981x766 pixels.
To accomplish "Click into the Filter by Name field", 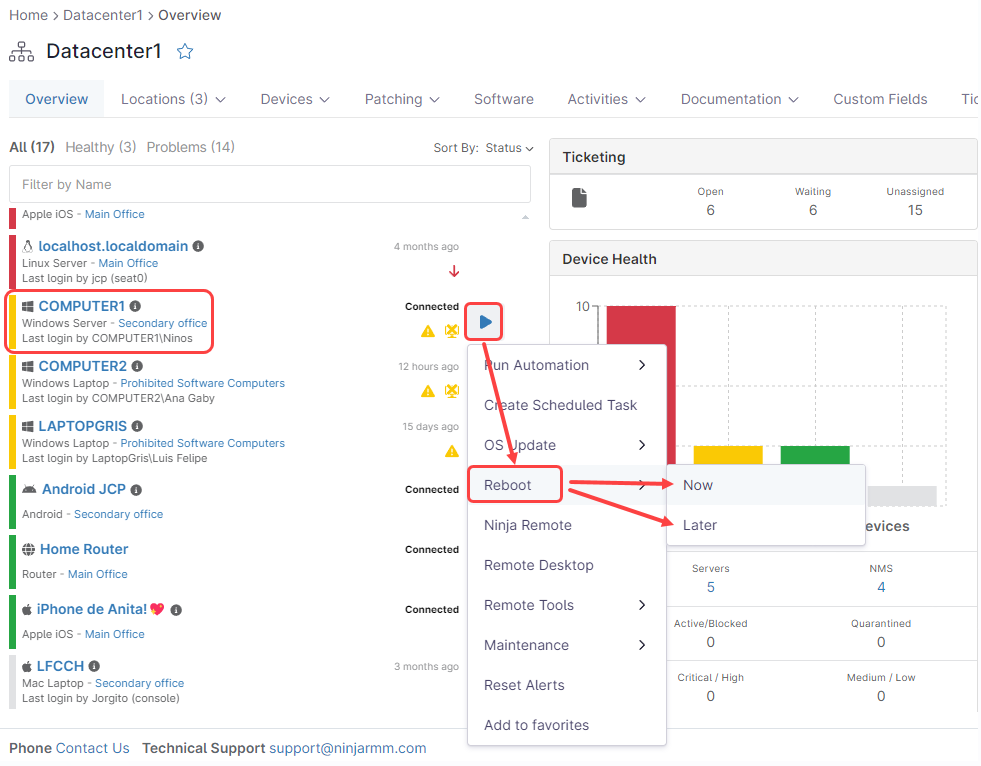I will (x=270, y=184).
